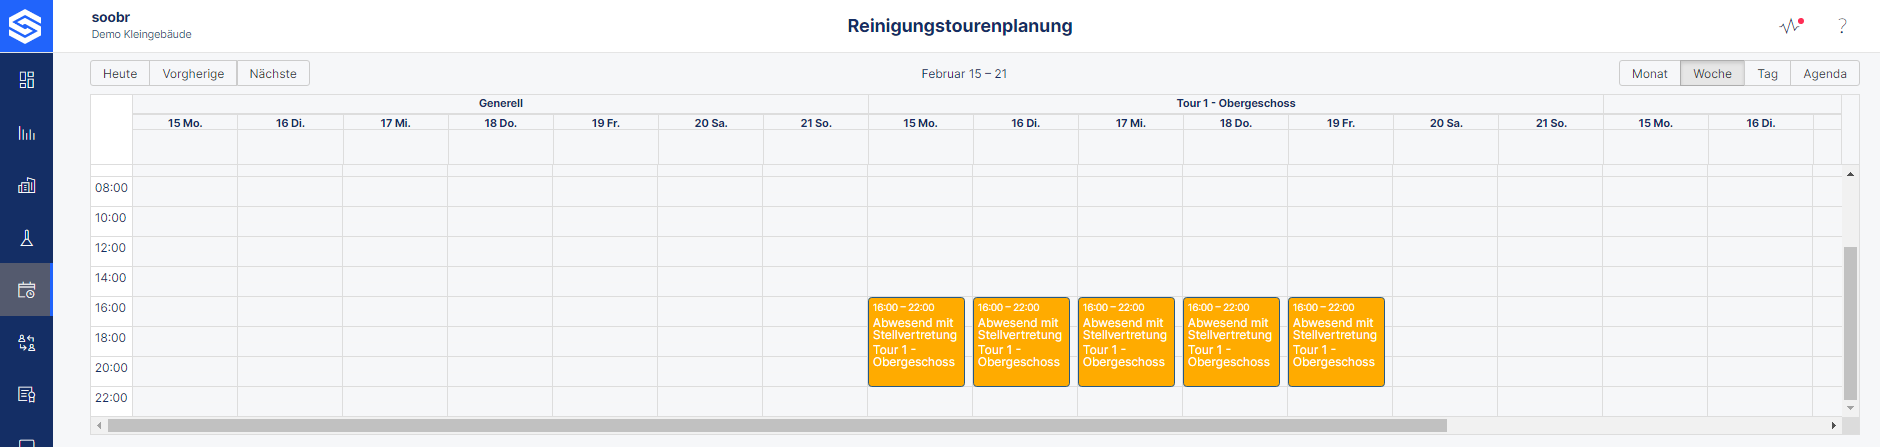Switch to the Agenda view

(1825, 74)
